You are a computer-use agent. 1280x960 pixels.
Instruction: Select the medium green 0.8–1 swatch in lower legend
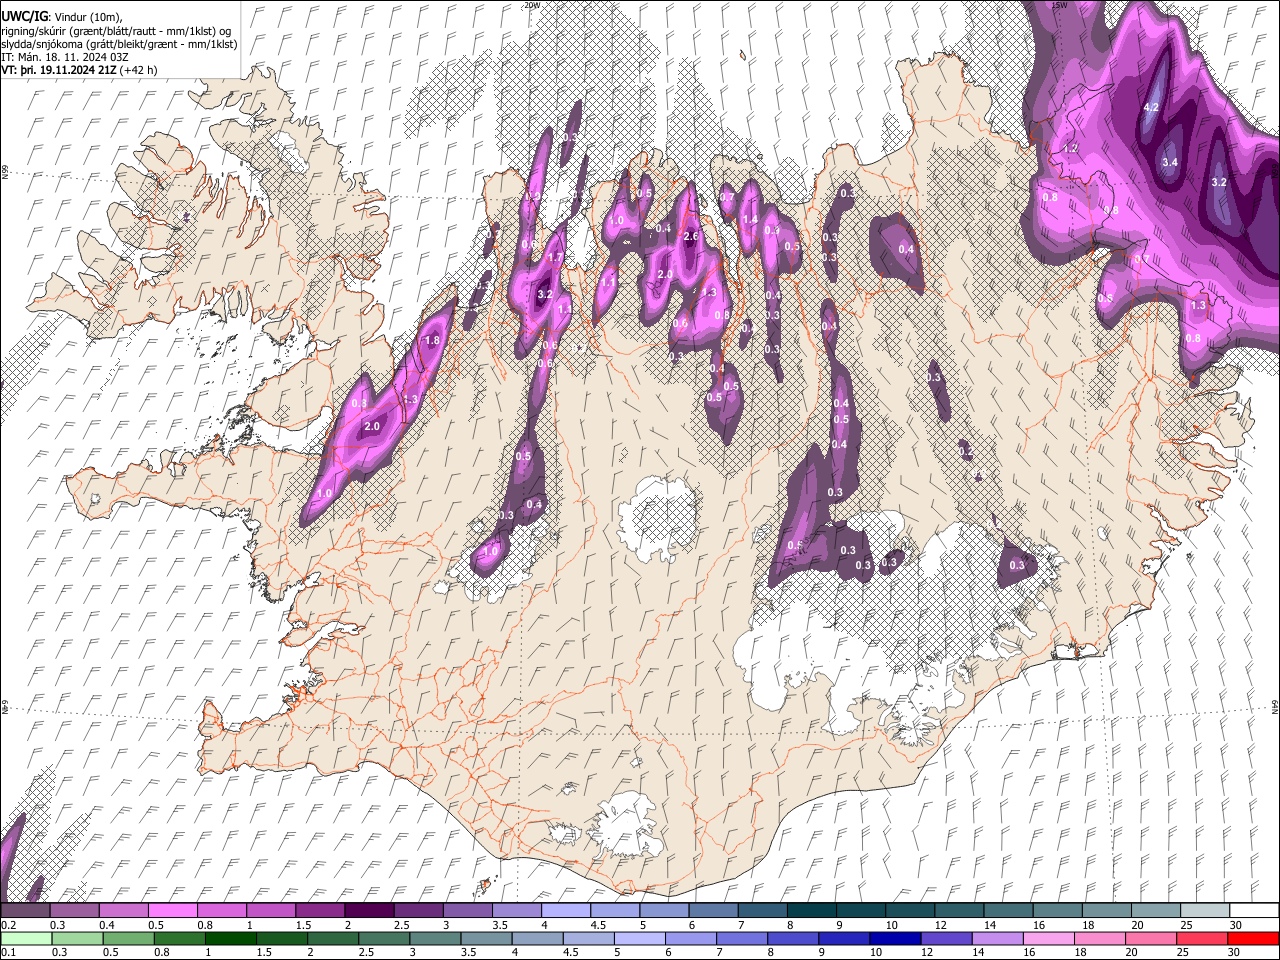(x=179, y=938)
